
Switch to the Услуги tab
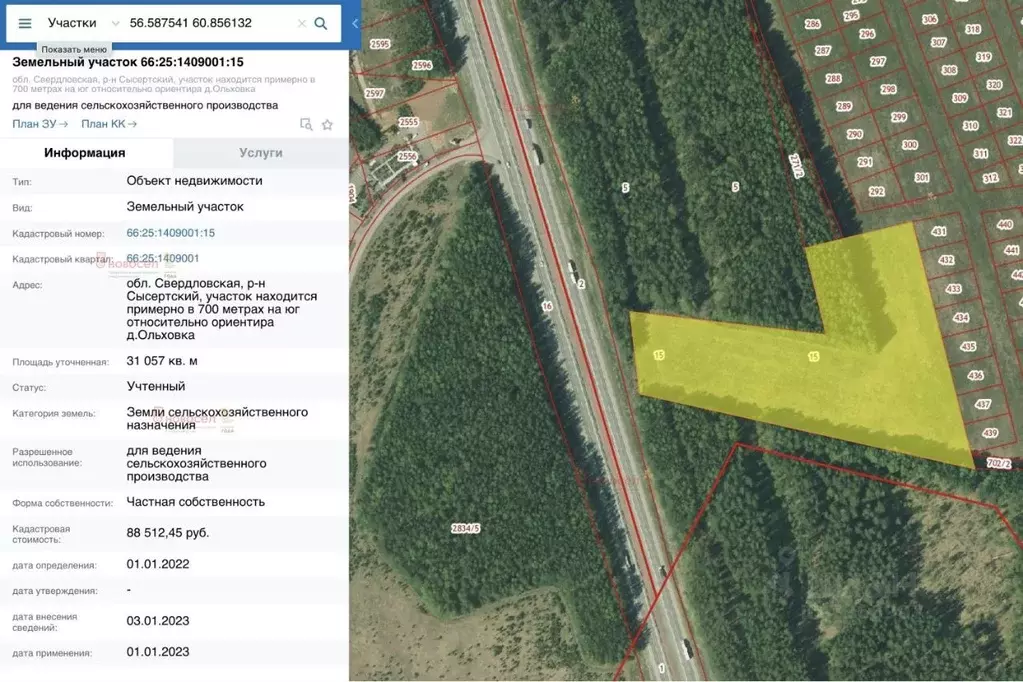(261, 153)
